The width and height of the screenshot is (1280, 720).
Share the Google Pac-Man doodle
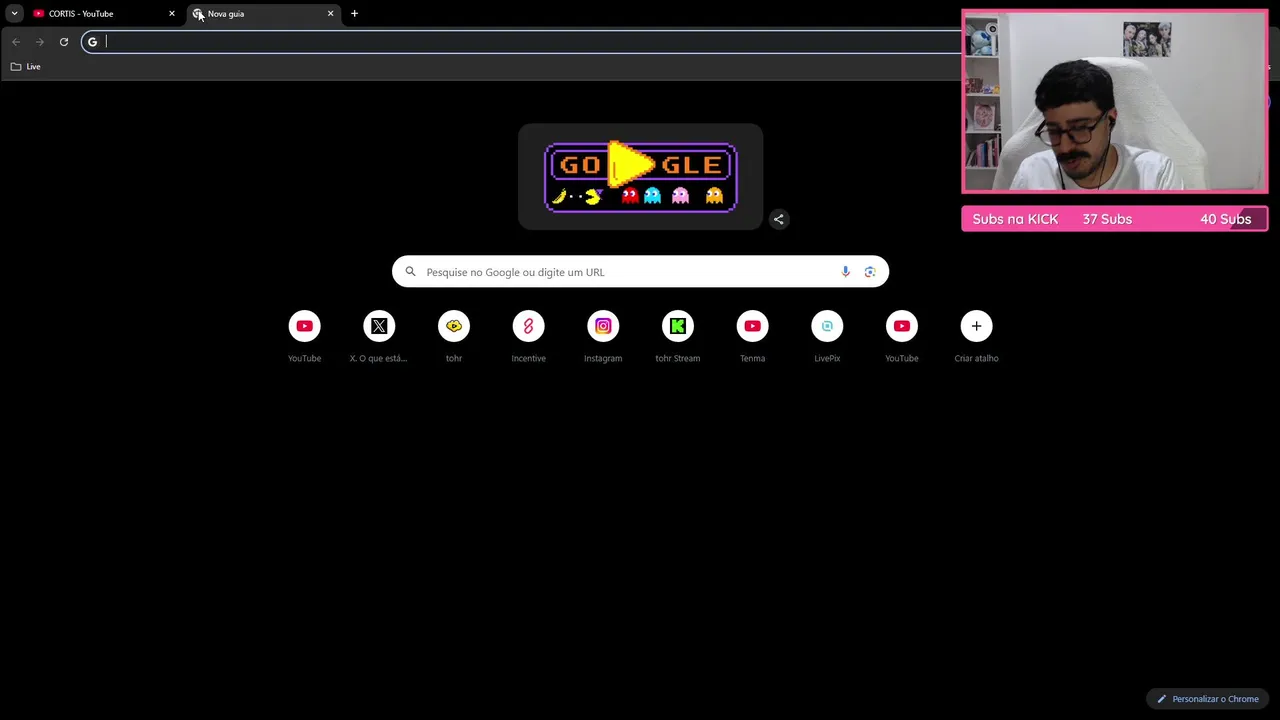[x=779, y=219]
